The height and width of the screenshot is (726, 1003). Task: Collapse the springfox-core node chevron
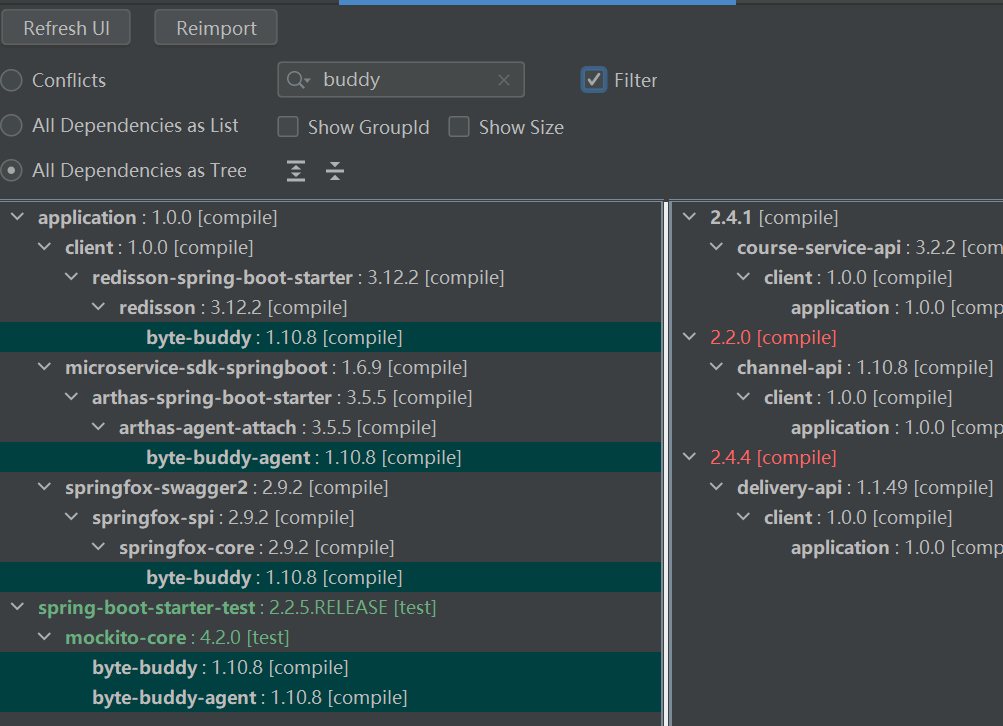[99, 547]
